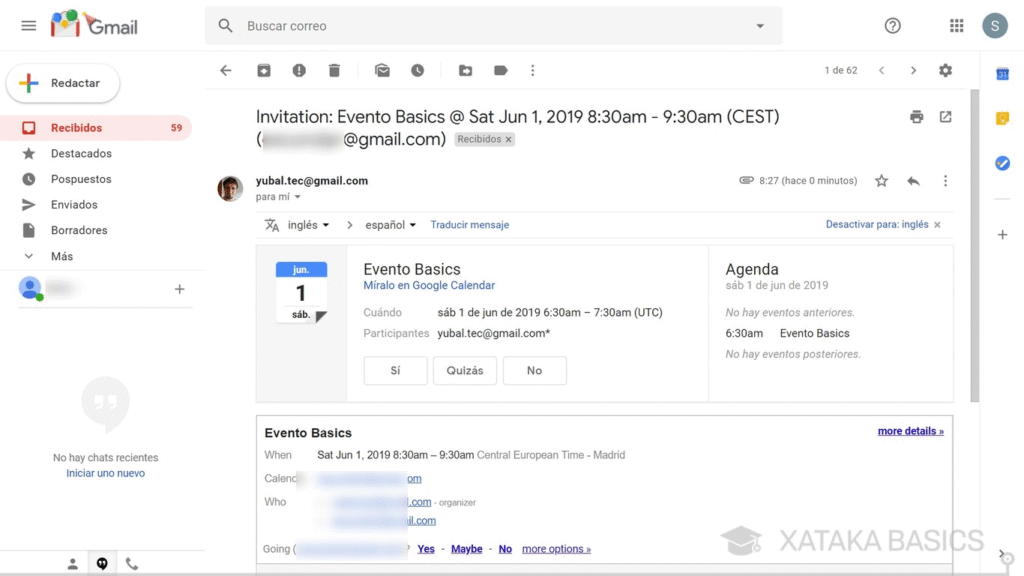Go to Enviados folder
Screen dimensions: 1024x576
[74, 205]
